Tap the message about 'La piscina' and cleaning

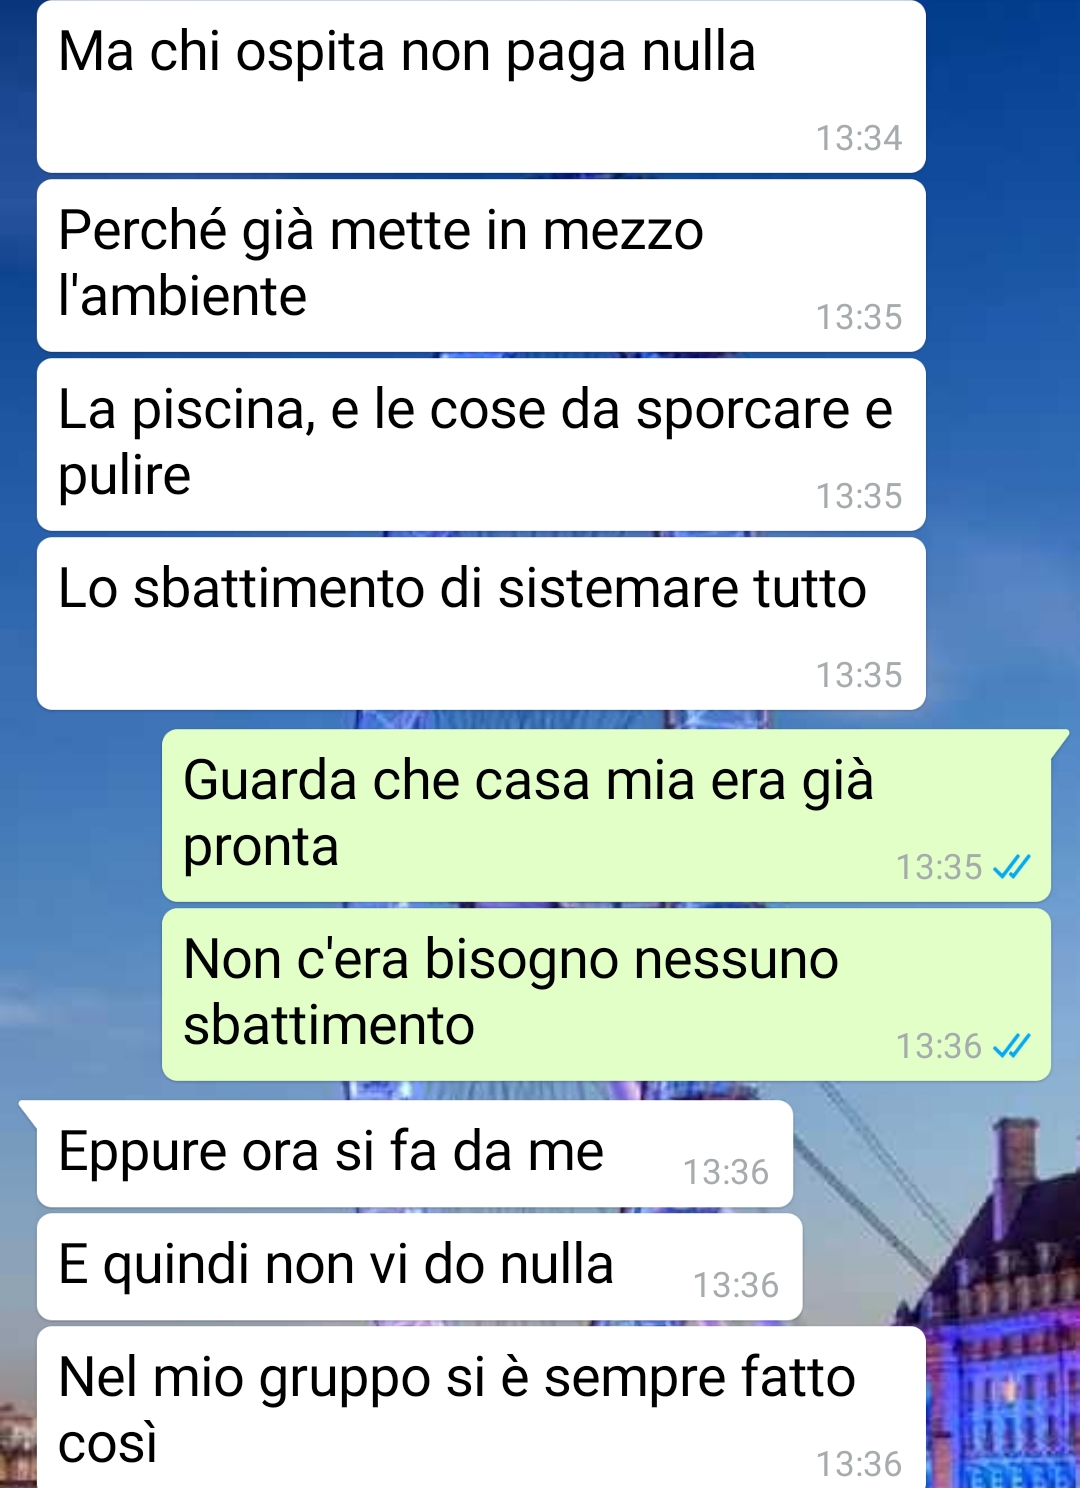(x=481, y=445)
